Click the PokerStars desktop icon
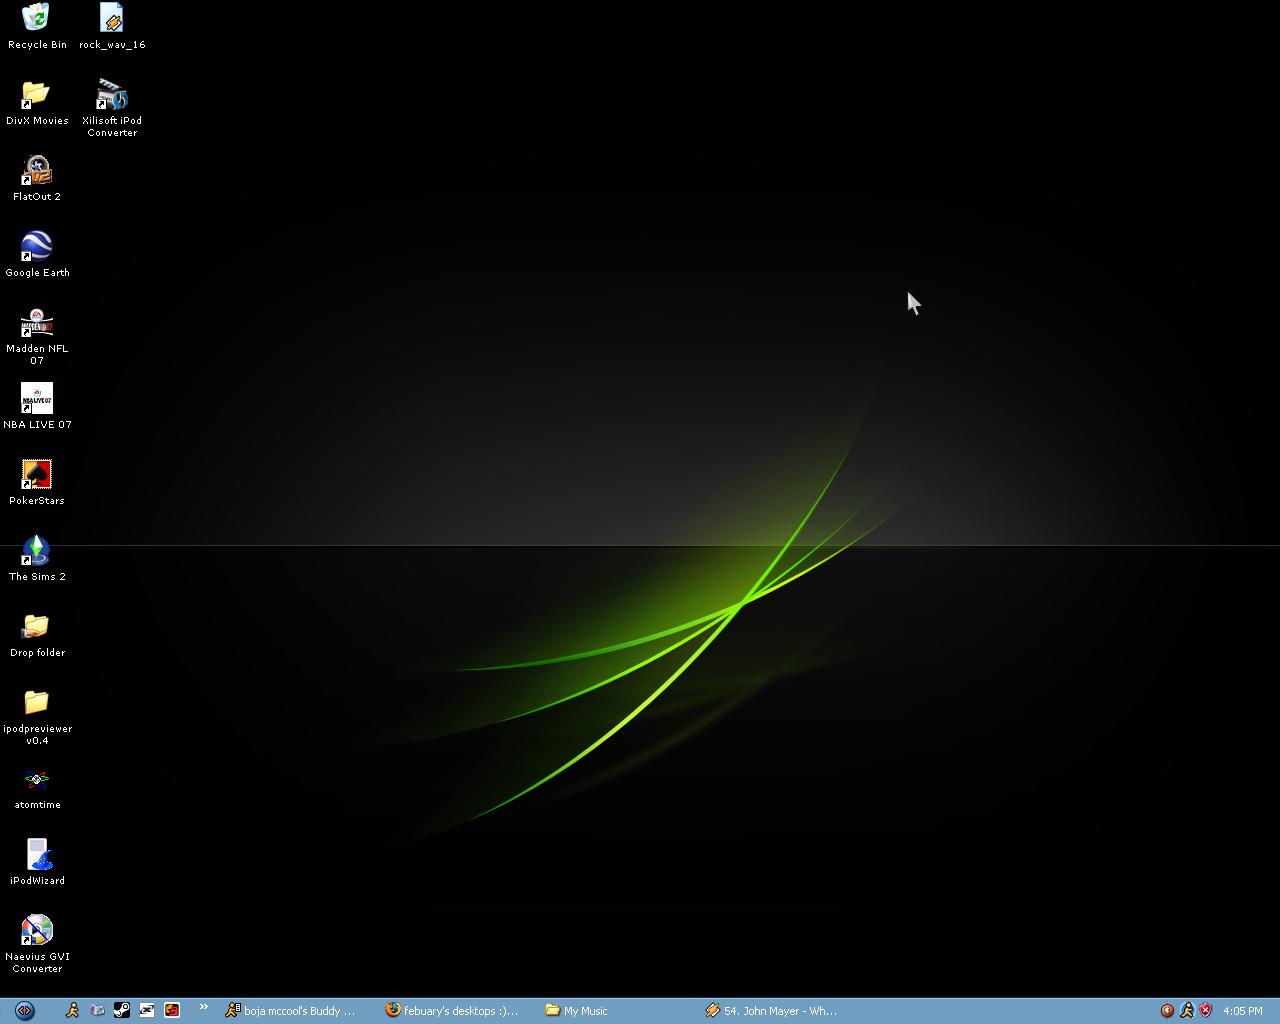This screenshot has width=1280, height=1024. (x=37, y=476)
